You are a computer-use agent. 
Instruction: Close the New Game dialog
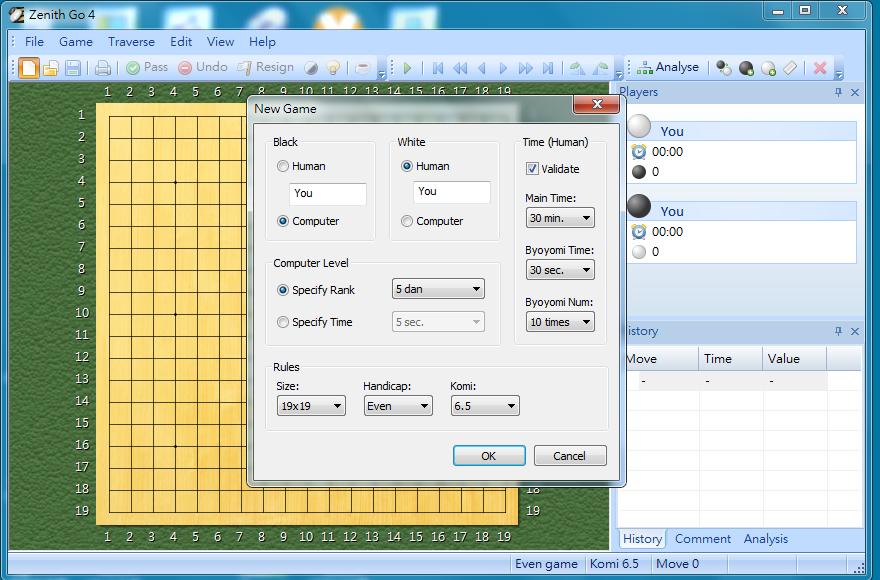click(597, 104)
